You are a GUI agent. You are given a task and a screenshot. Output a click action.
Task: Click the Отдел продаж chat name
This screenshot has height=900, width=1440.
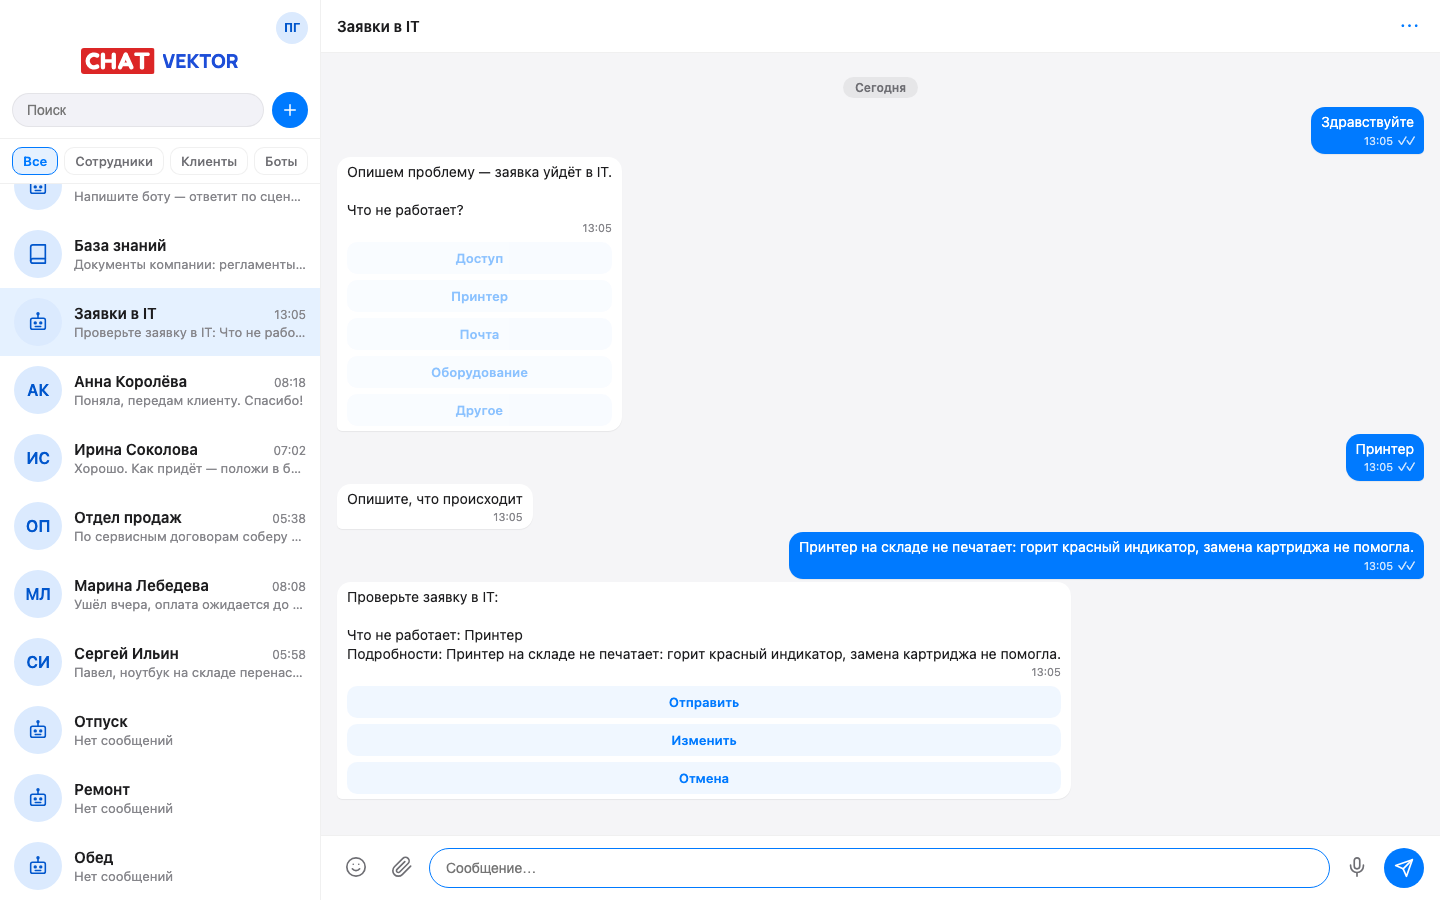pyautogui.click(x=128, y=517)
